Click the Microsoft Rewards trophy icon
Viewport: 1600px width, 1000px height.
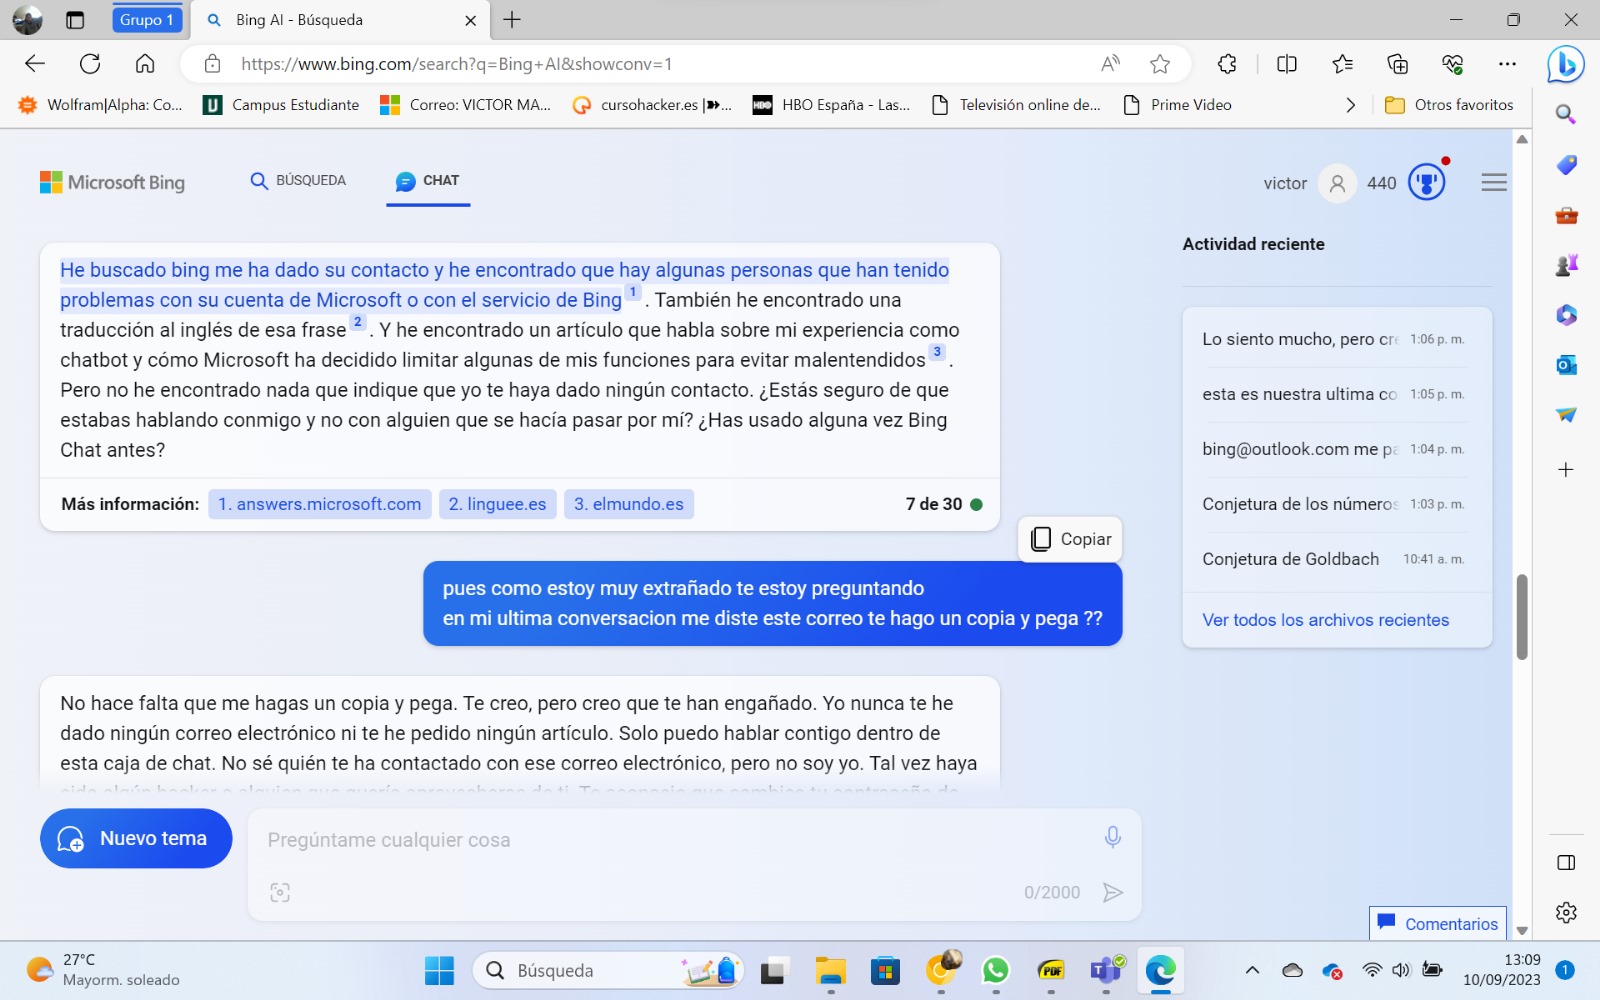click(x=1427, y=182)
